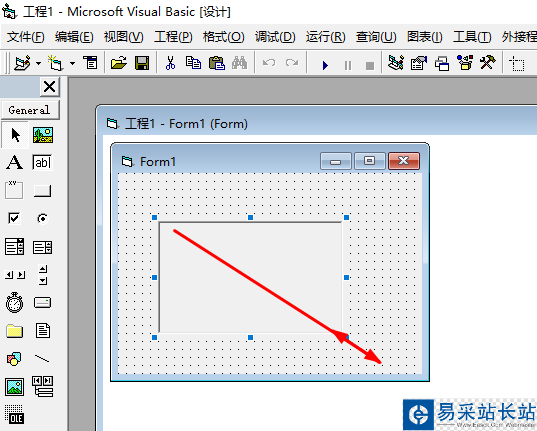Open Add Project dropdown arrow

[39, 63]
